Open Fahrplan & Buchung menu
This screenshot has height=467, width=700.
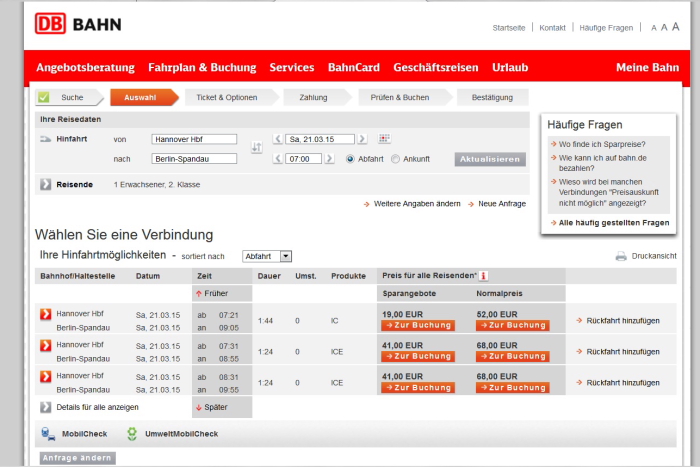pos(201,68)
